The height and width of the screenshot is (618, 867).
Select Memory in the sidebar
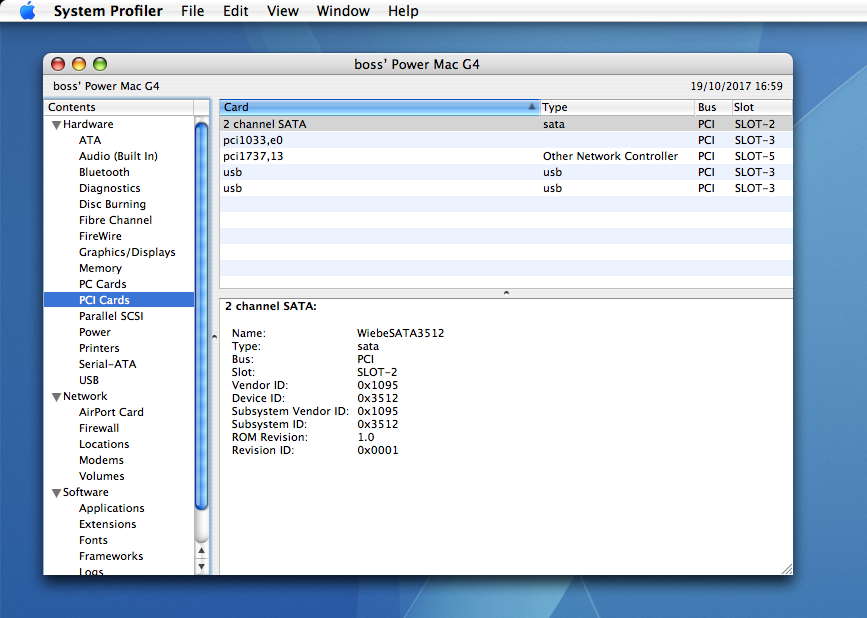100,269
